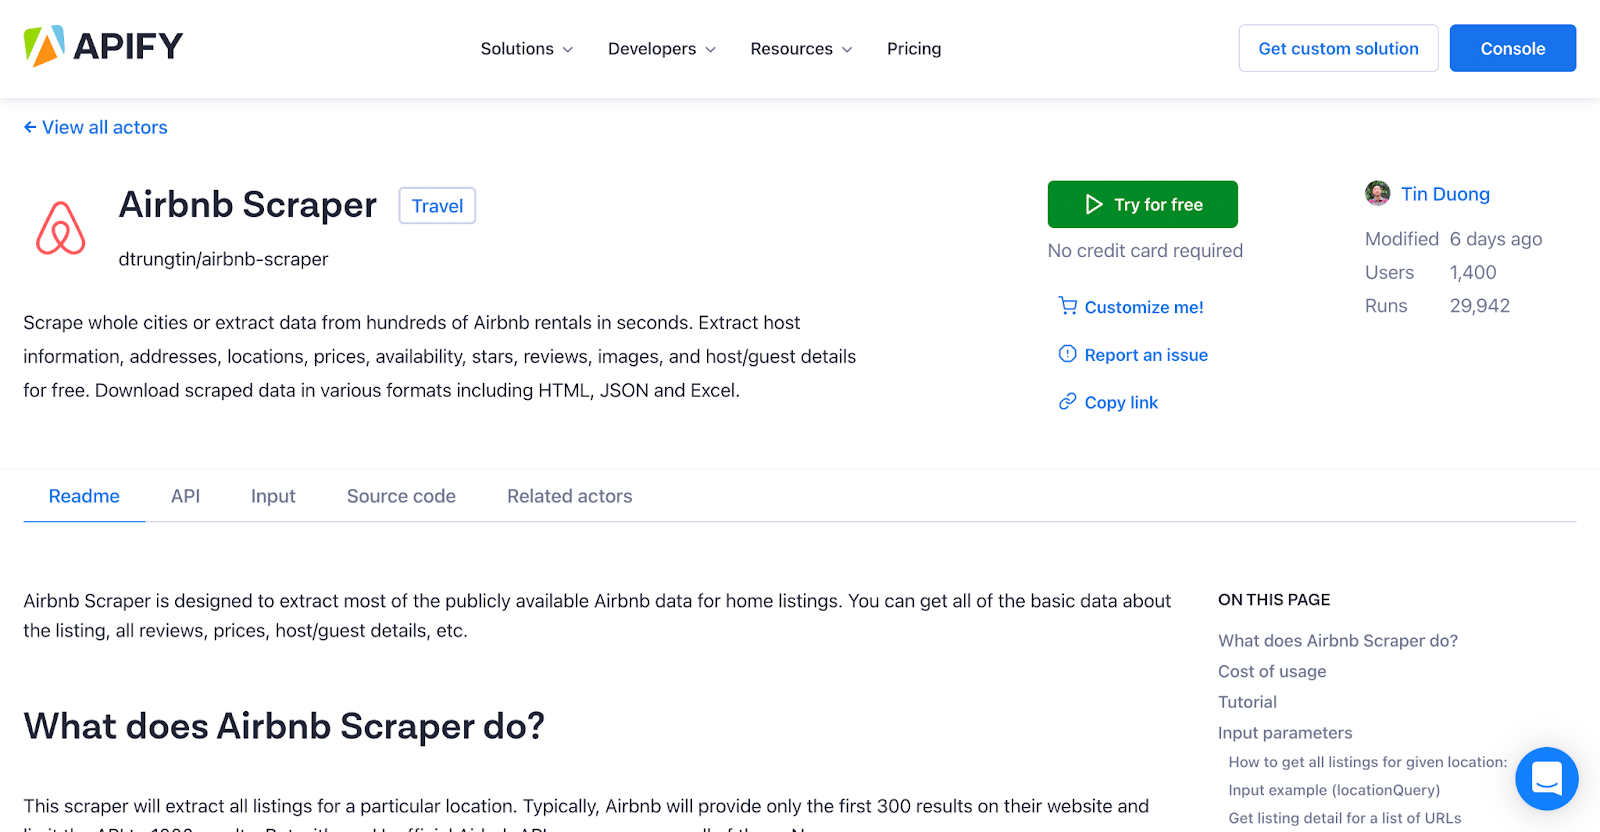
Task: Click the Airbnb Scraper title heading
Action: click(x=247, y=205)
